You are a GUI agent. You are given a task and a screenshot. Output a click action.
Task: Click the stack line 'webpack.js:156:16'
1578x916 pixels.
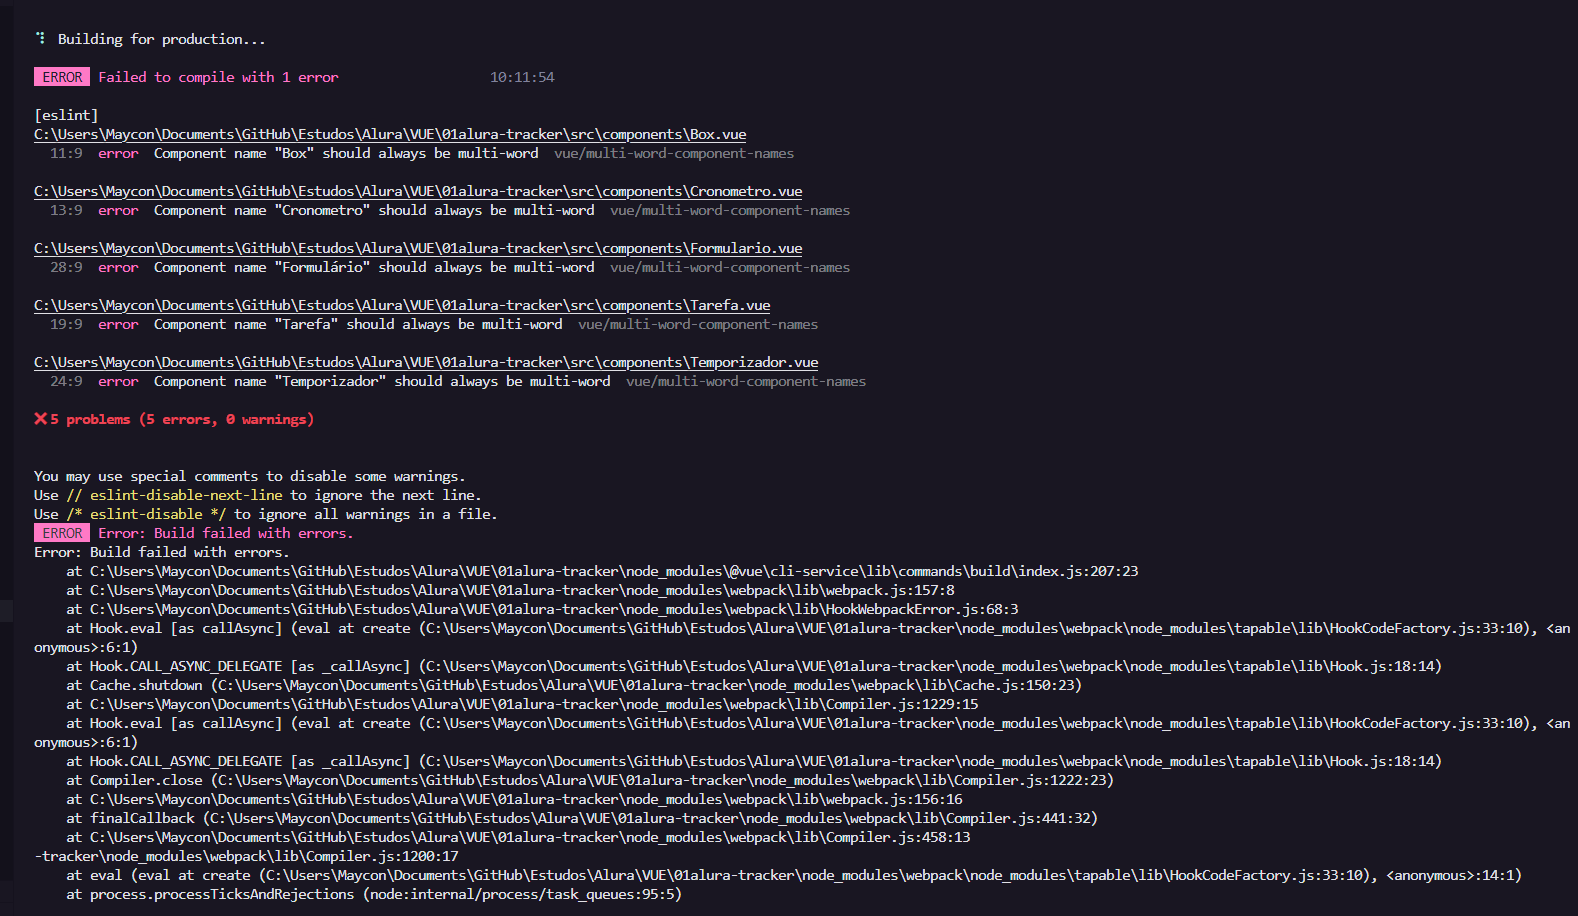[514, 799]
